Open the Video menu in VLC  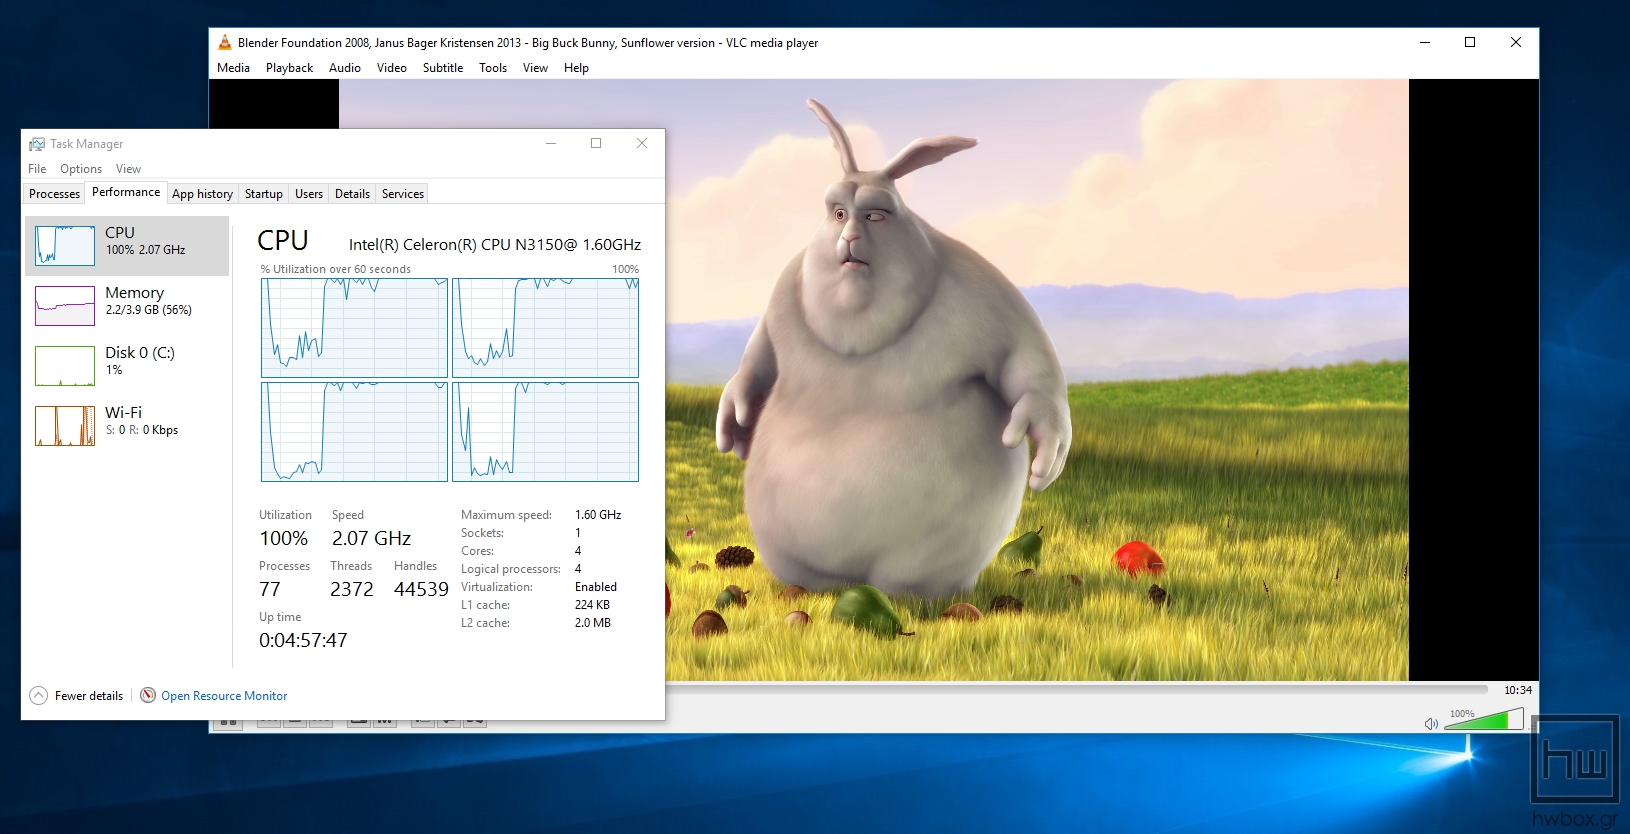392,68
